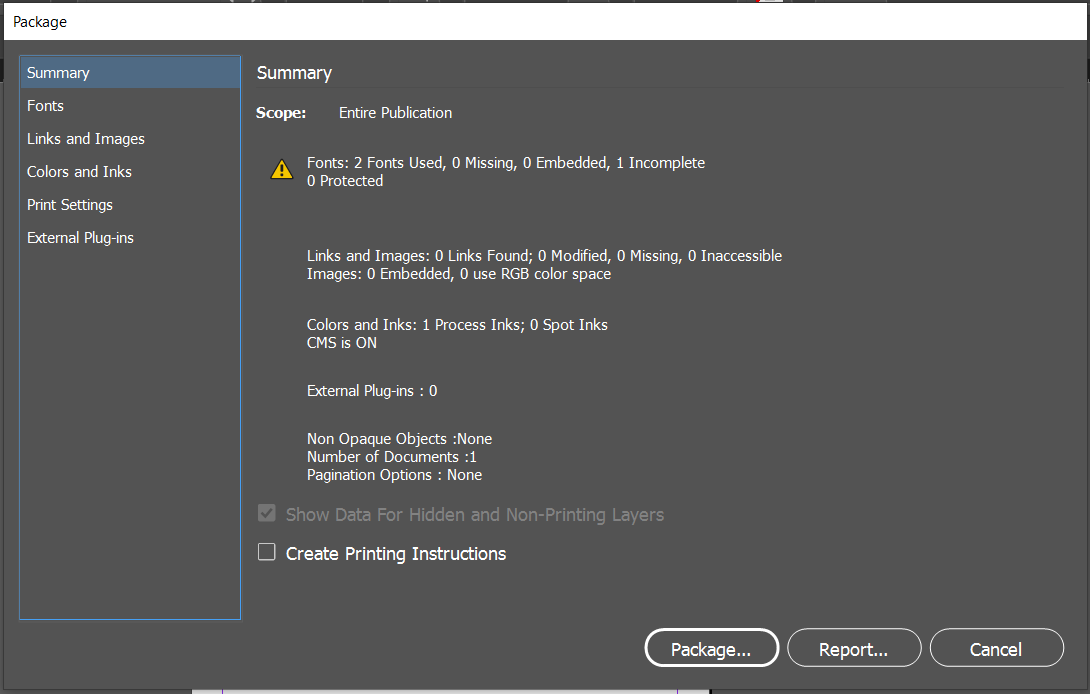Click 'External Plug-ins : 0' text
1090x694 pixels.
point(372,391)
